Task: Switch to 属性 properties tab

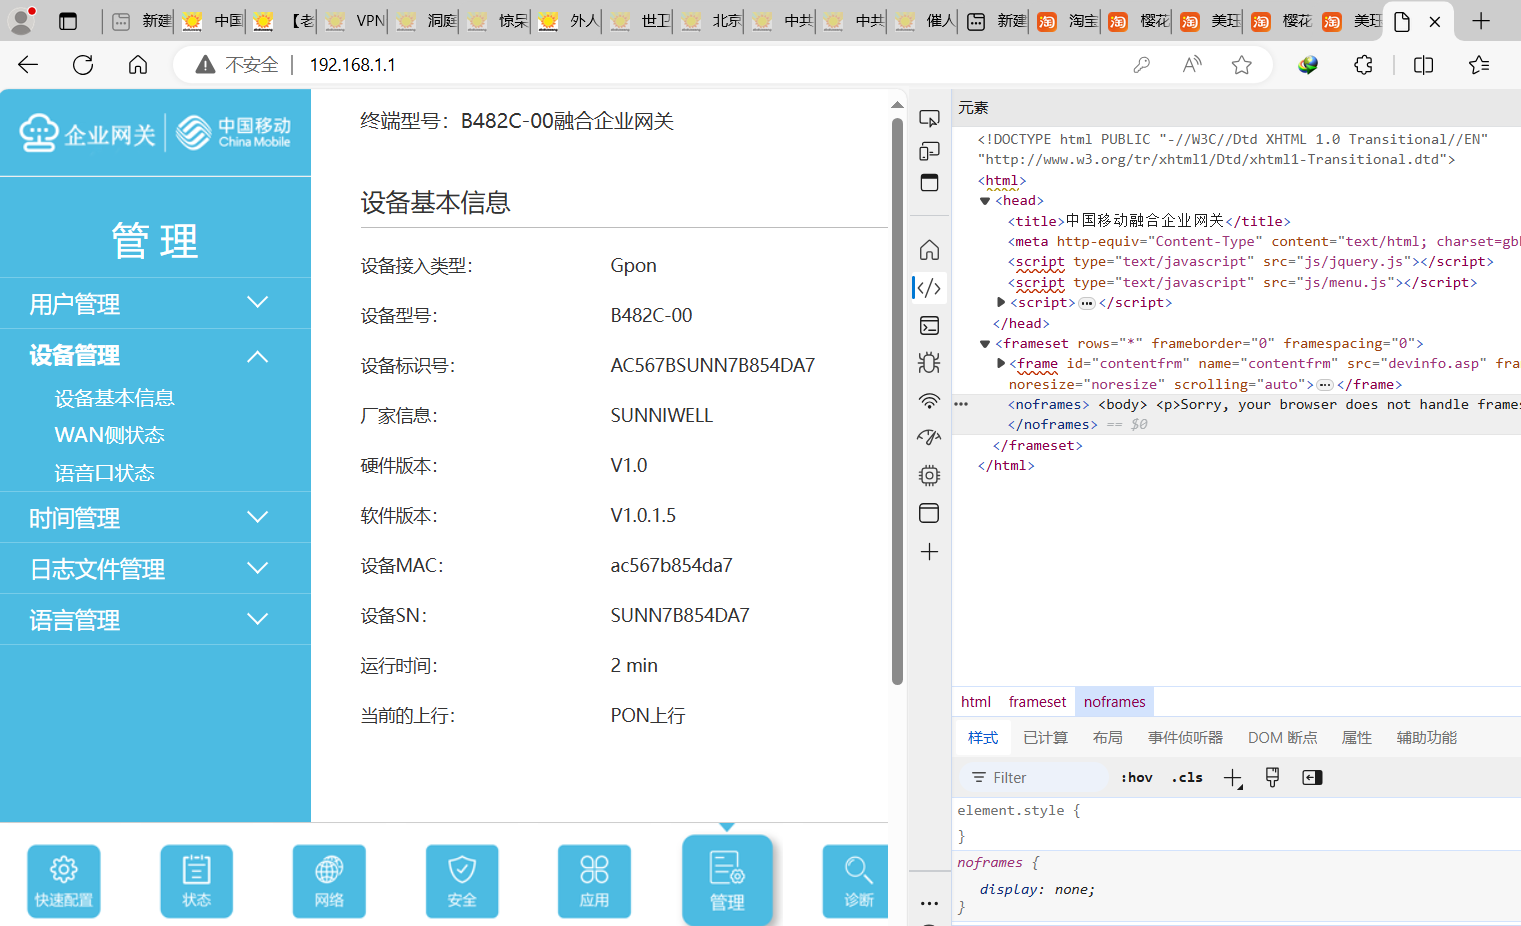Action: coord(1356,738)
